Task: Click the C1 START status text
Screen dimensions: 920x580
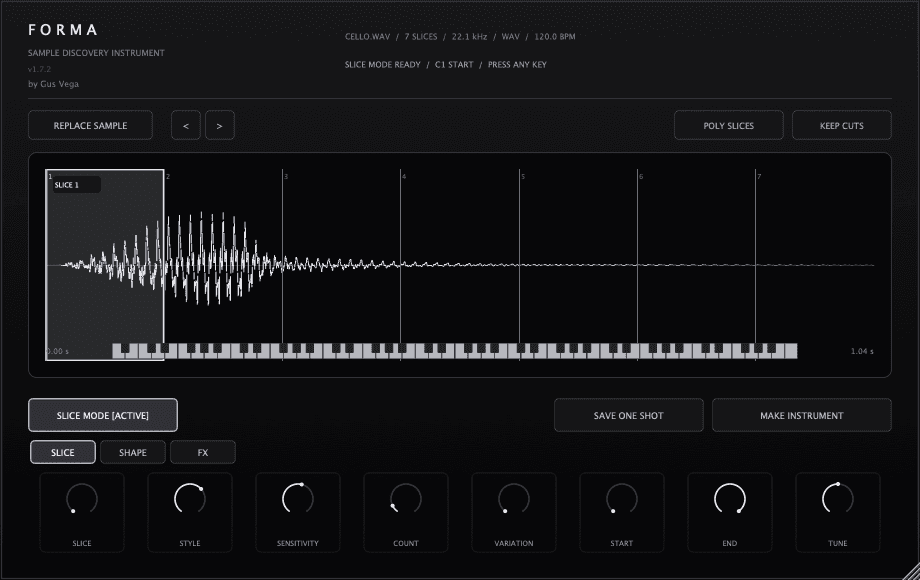Action: (x=454, y=65)
